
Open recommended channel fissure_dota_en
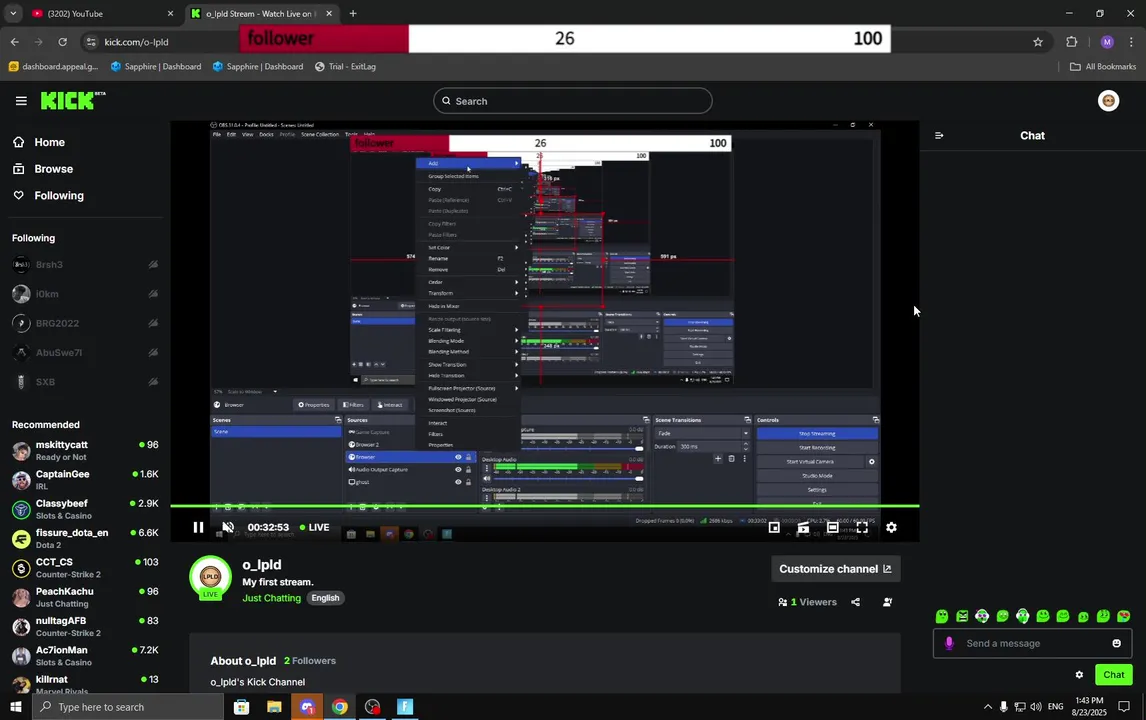tap(86, 538)
